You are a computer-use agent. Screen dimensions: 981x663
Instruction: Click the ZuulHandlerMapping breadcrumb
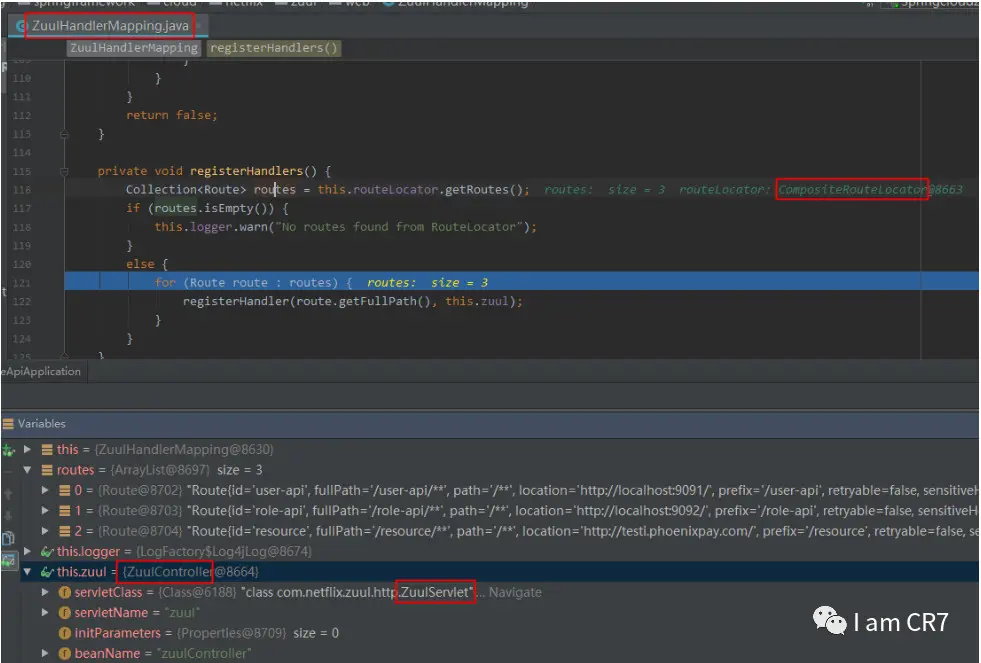[x=133, y=48]
